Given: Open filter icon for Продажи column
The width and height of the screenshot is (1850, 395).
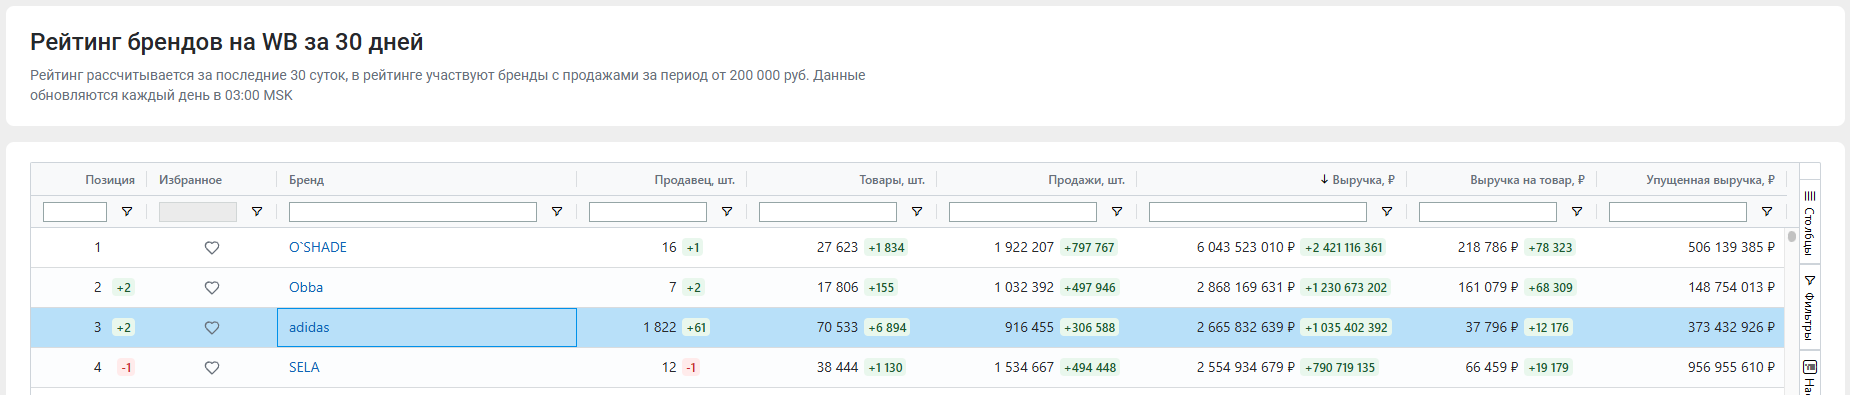Looking at the screenshot, I should [x=1117, y=212].
